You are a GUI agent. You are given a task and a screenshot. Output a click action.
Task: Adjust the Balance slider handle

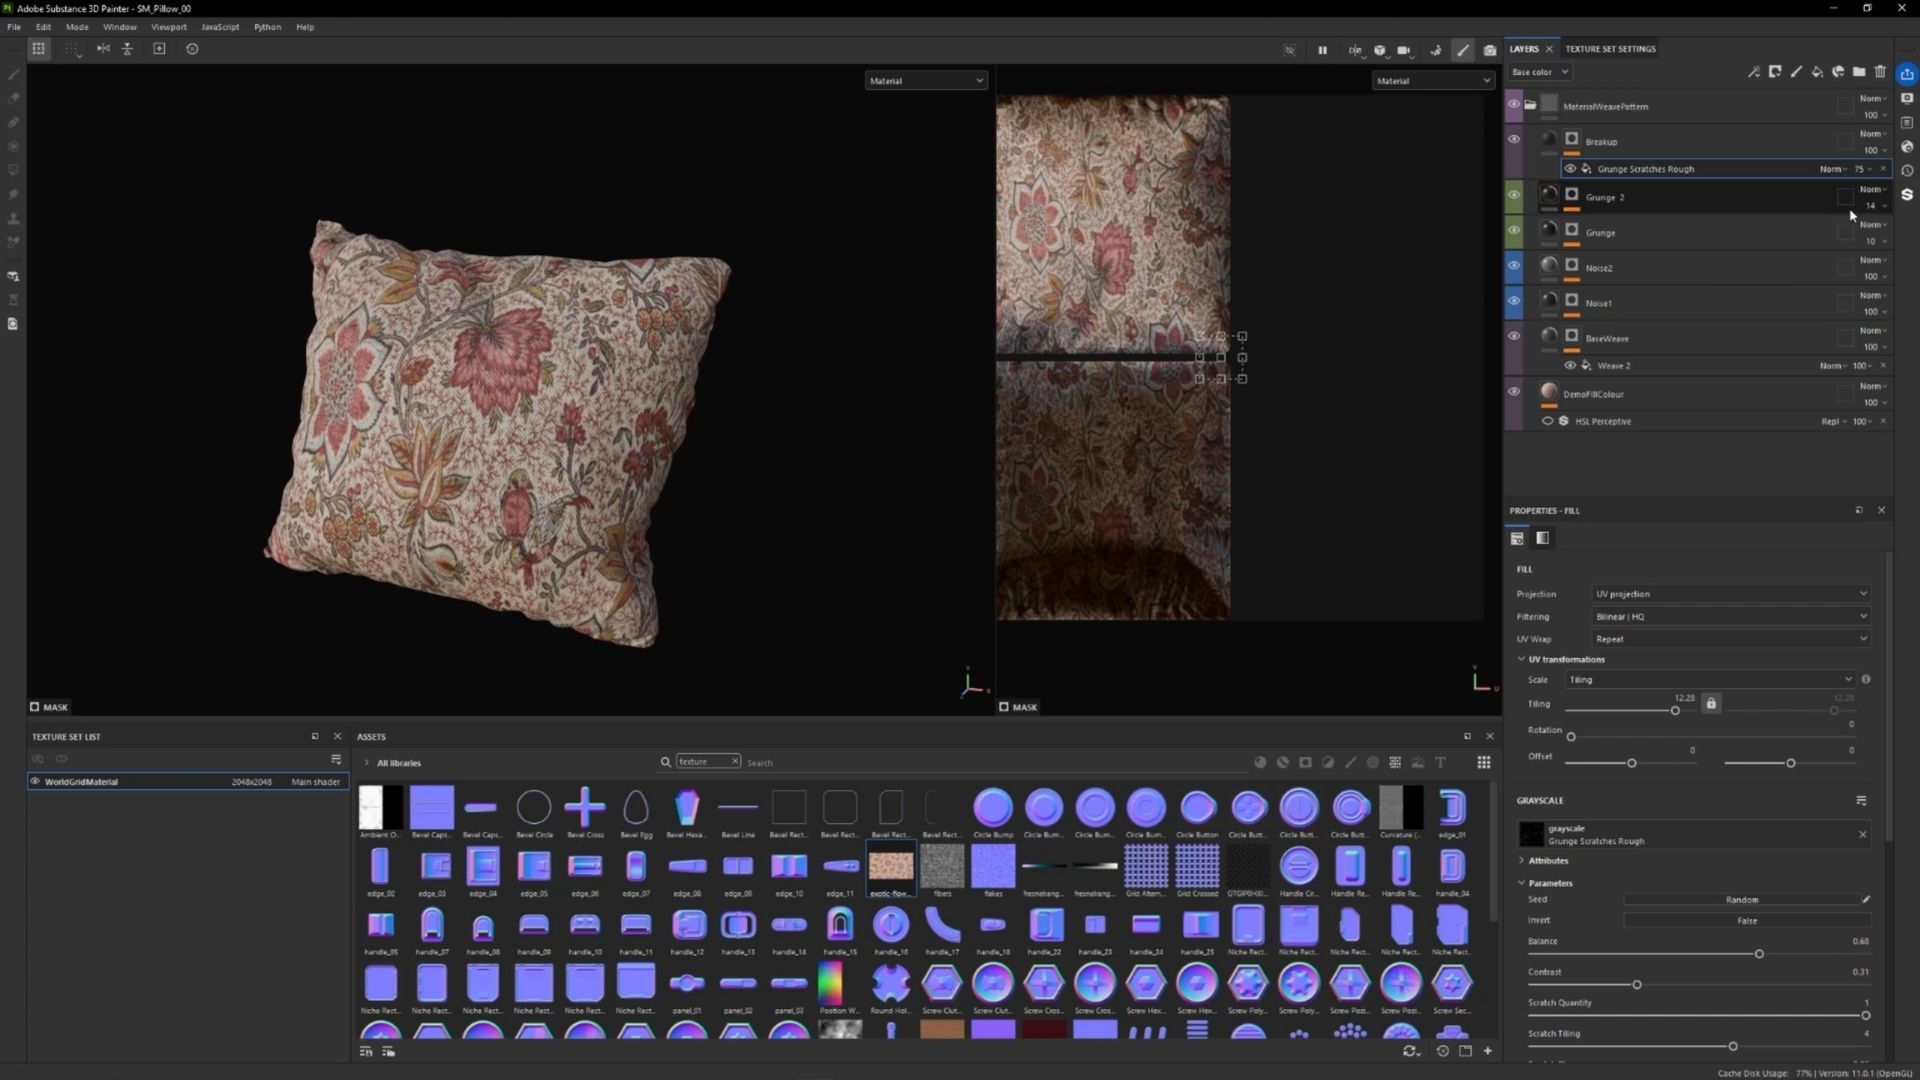pyautogui.click(x=1759, y=954)
